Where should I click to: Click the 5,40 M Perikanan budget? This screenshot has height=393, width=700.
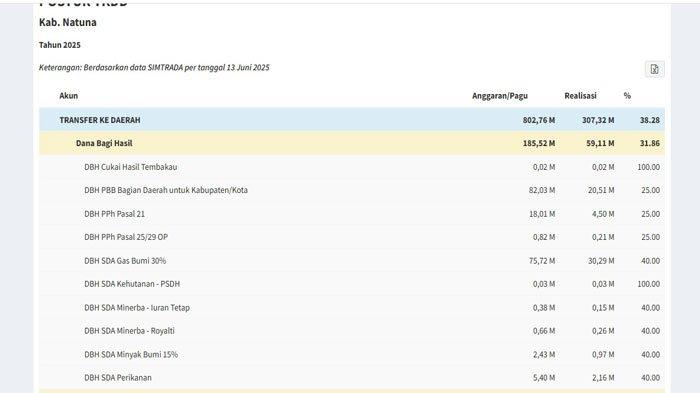click(544, 378)
